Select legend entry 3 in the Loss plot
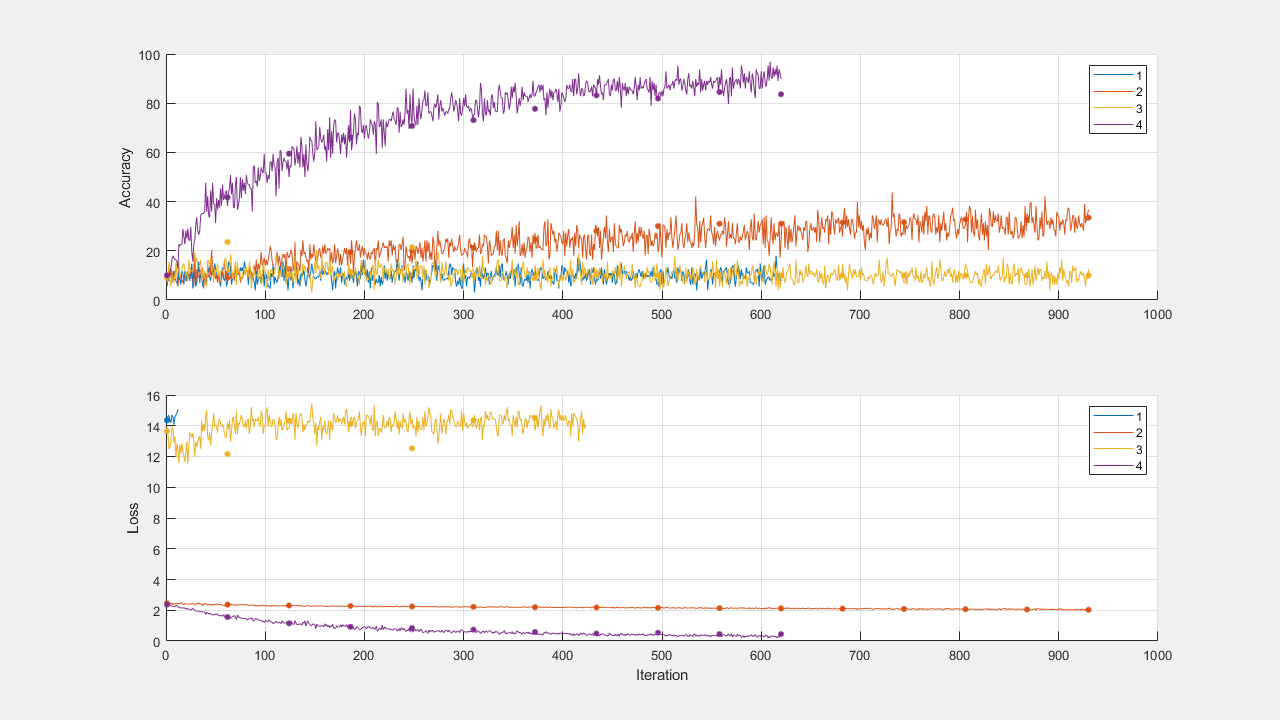1280x720 pixels. 1117,449
